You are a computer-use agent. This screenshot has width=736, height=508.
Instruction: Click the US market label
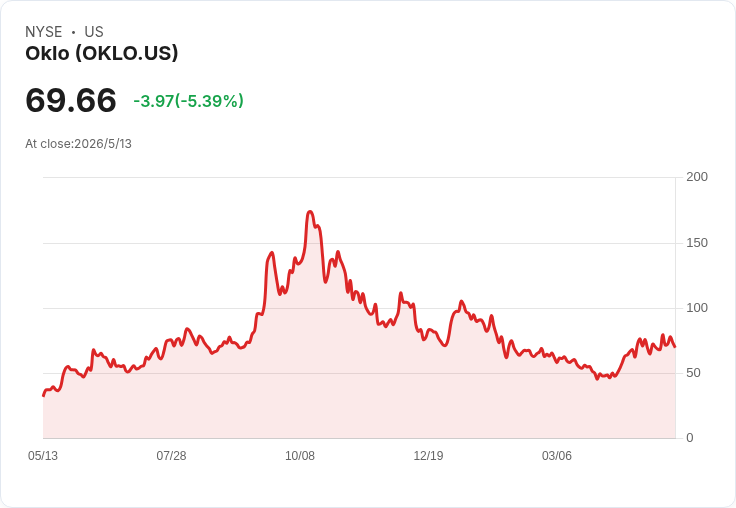pos(94,32)
